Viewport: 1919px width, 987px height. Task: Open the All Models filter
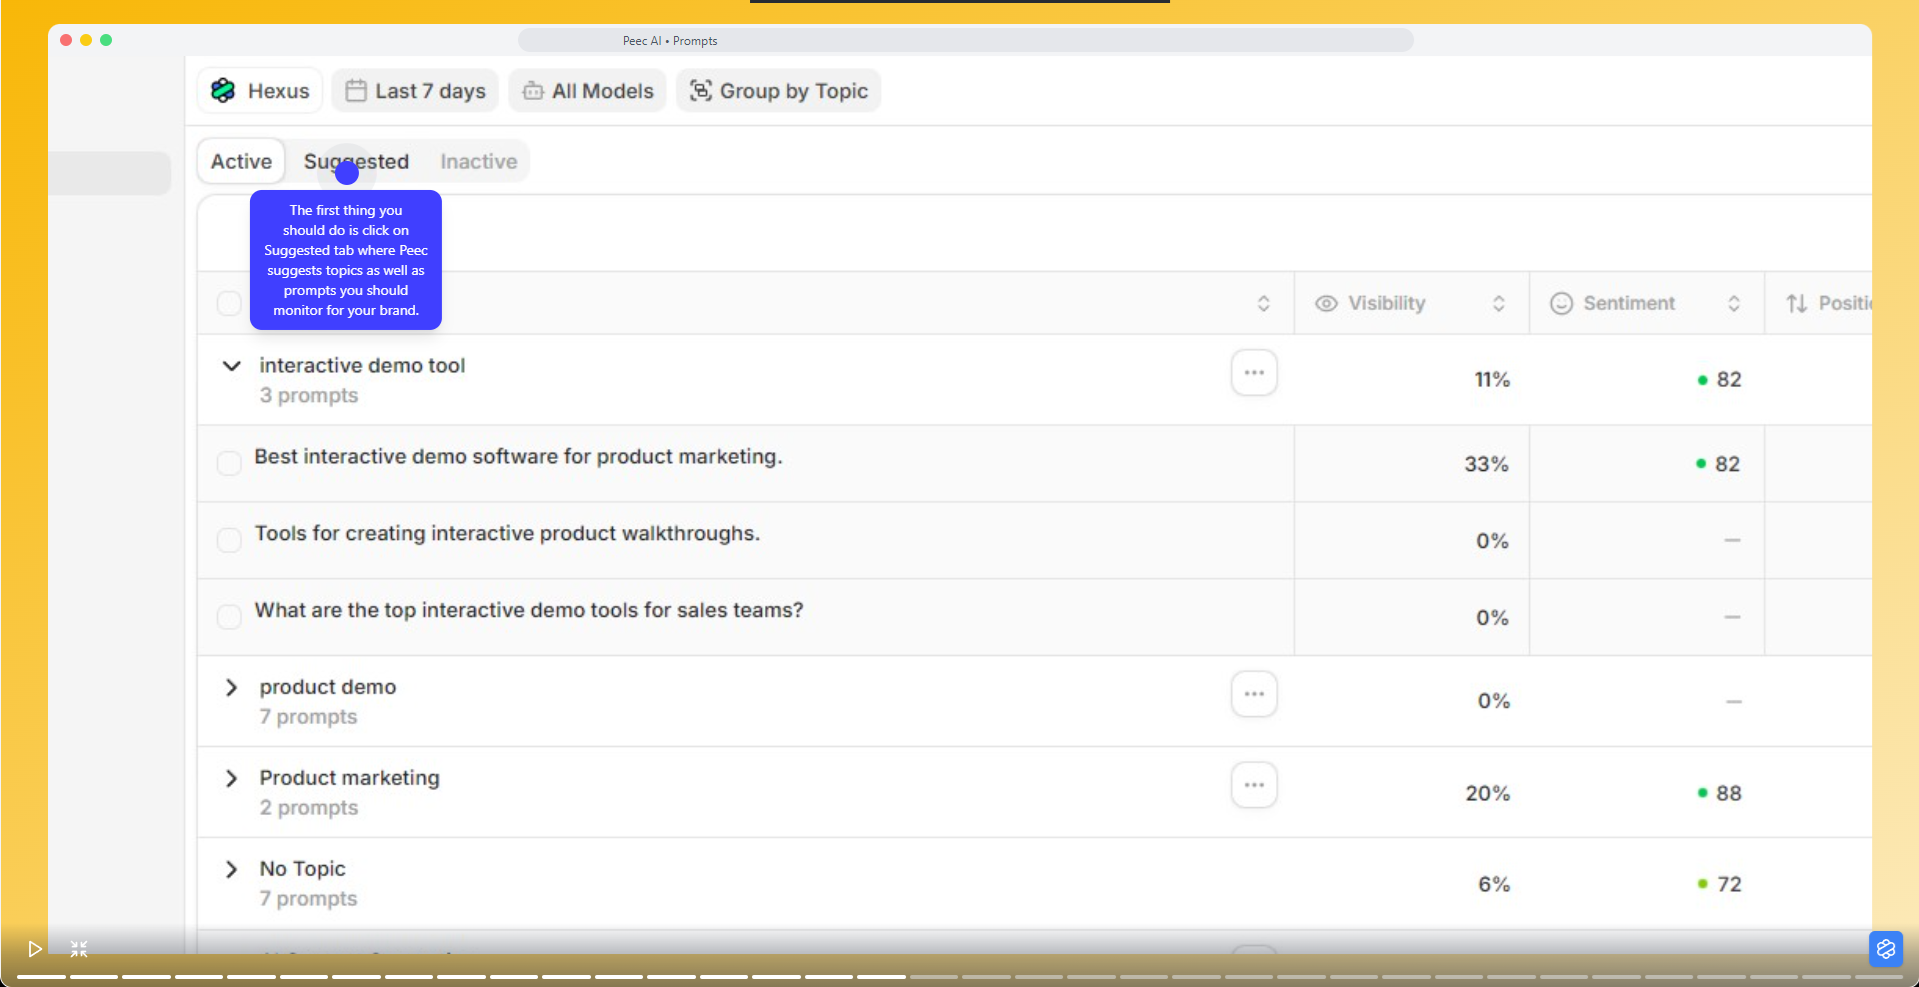pyautogui.click(x=588, y=91)
